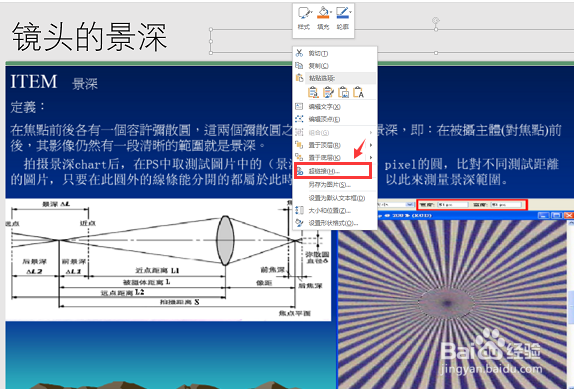The width and height of the screenshot is (574, 389).
Task: Click the 定義： label on slide
Action: (x=28, y=107)
